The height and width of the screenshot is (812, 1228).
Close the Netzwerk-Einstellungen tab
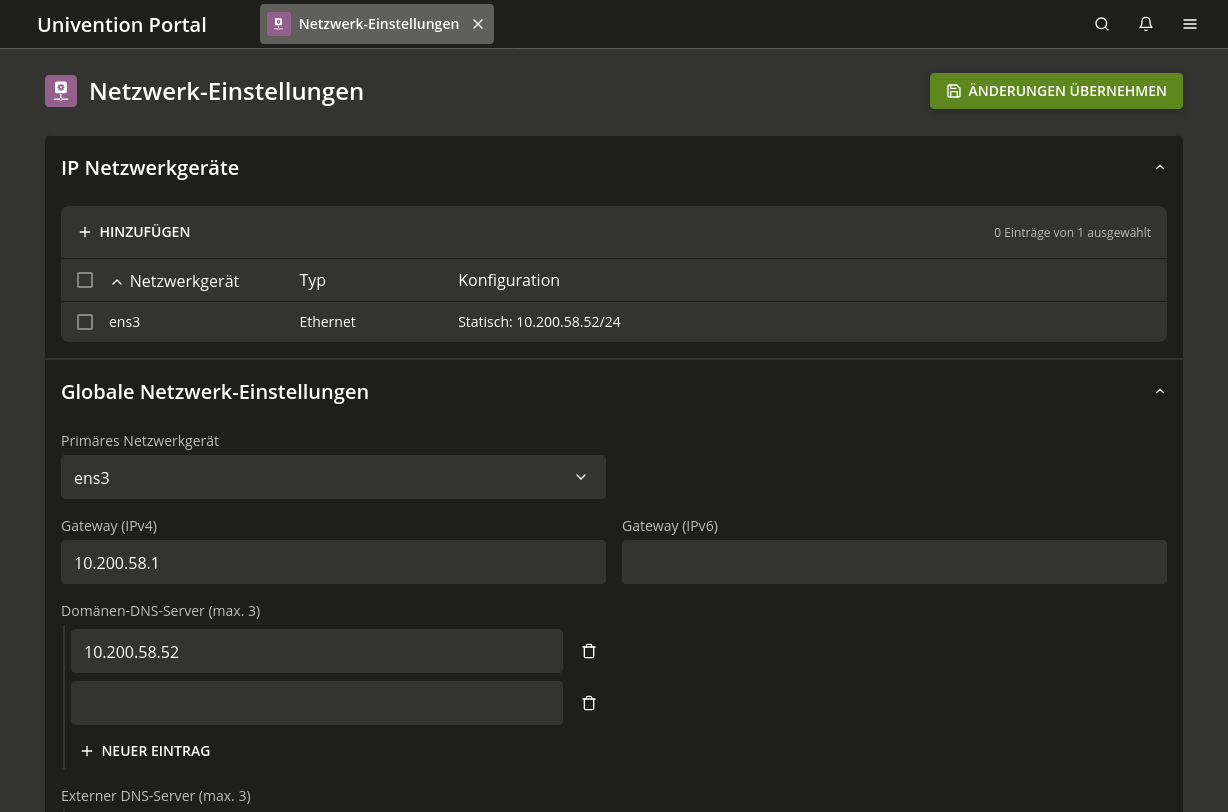point(478,23)
